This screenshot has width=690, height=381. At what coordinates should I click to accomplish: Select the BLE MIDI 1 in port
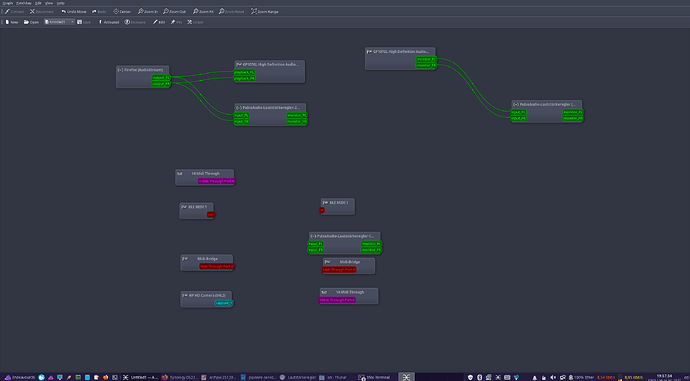click(322, 210)
